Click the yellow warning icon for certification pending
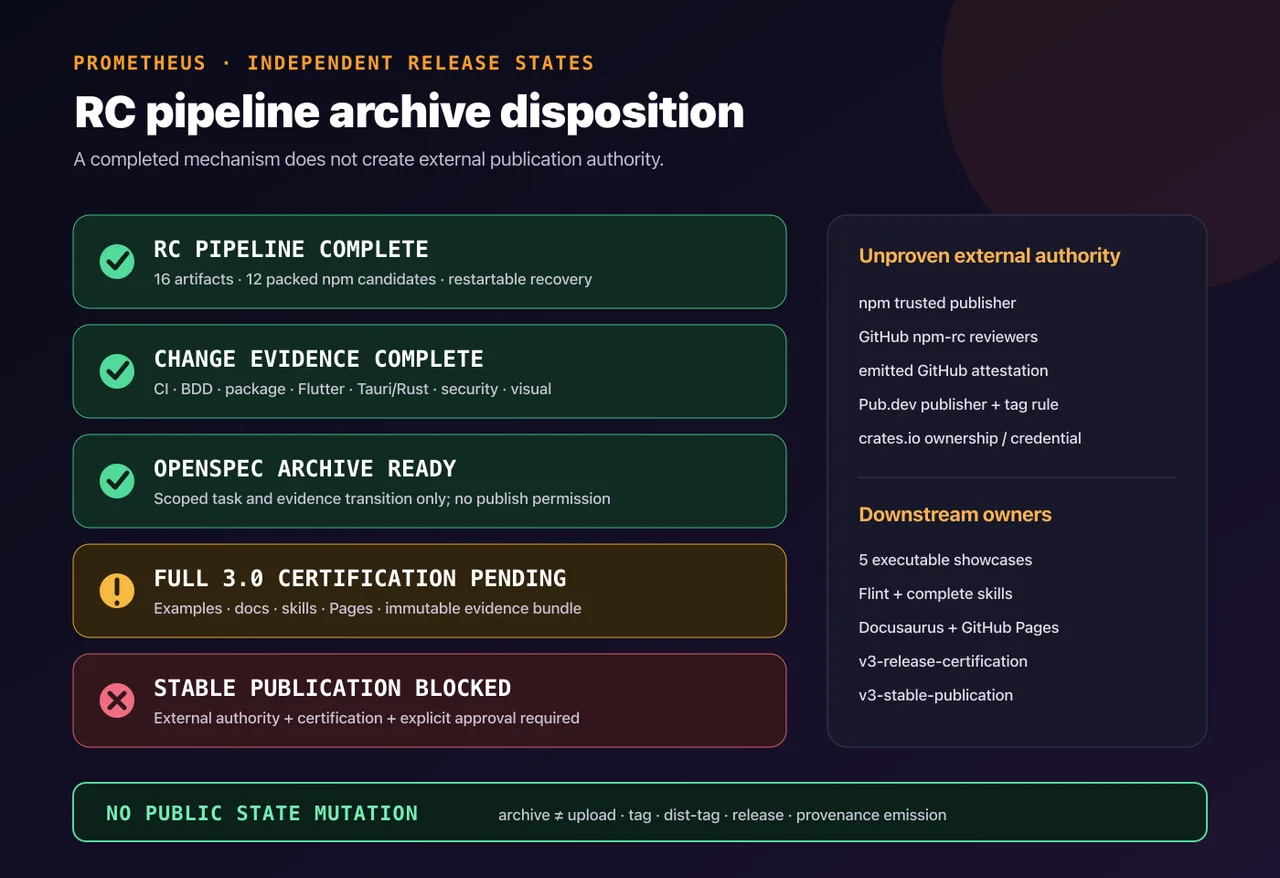1280x878 pixels. tap(117, 591)
